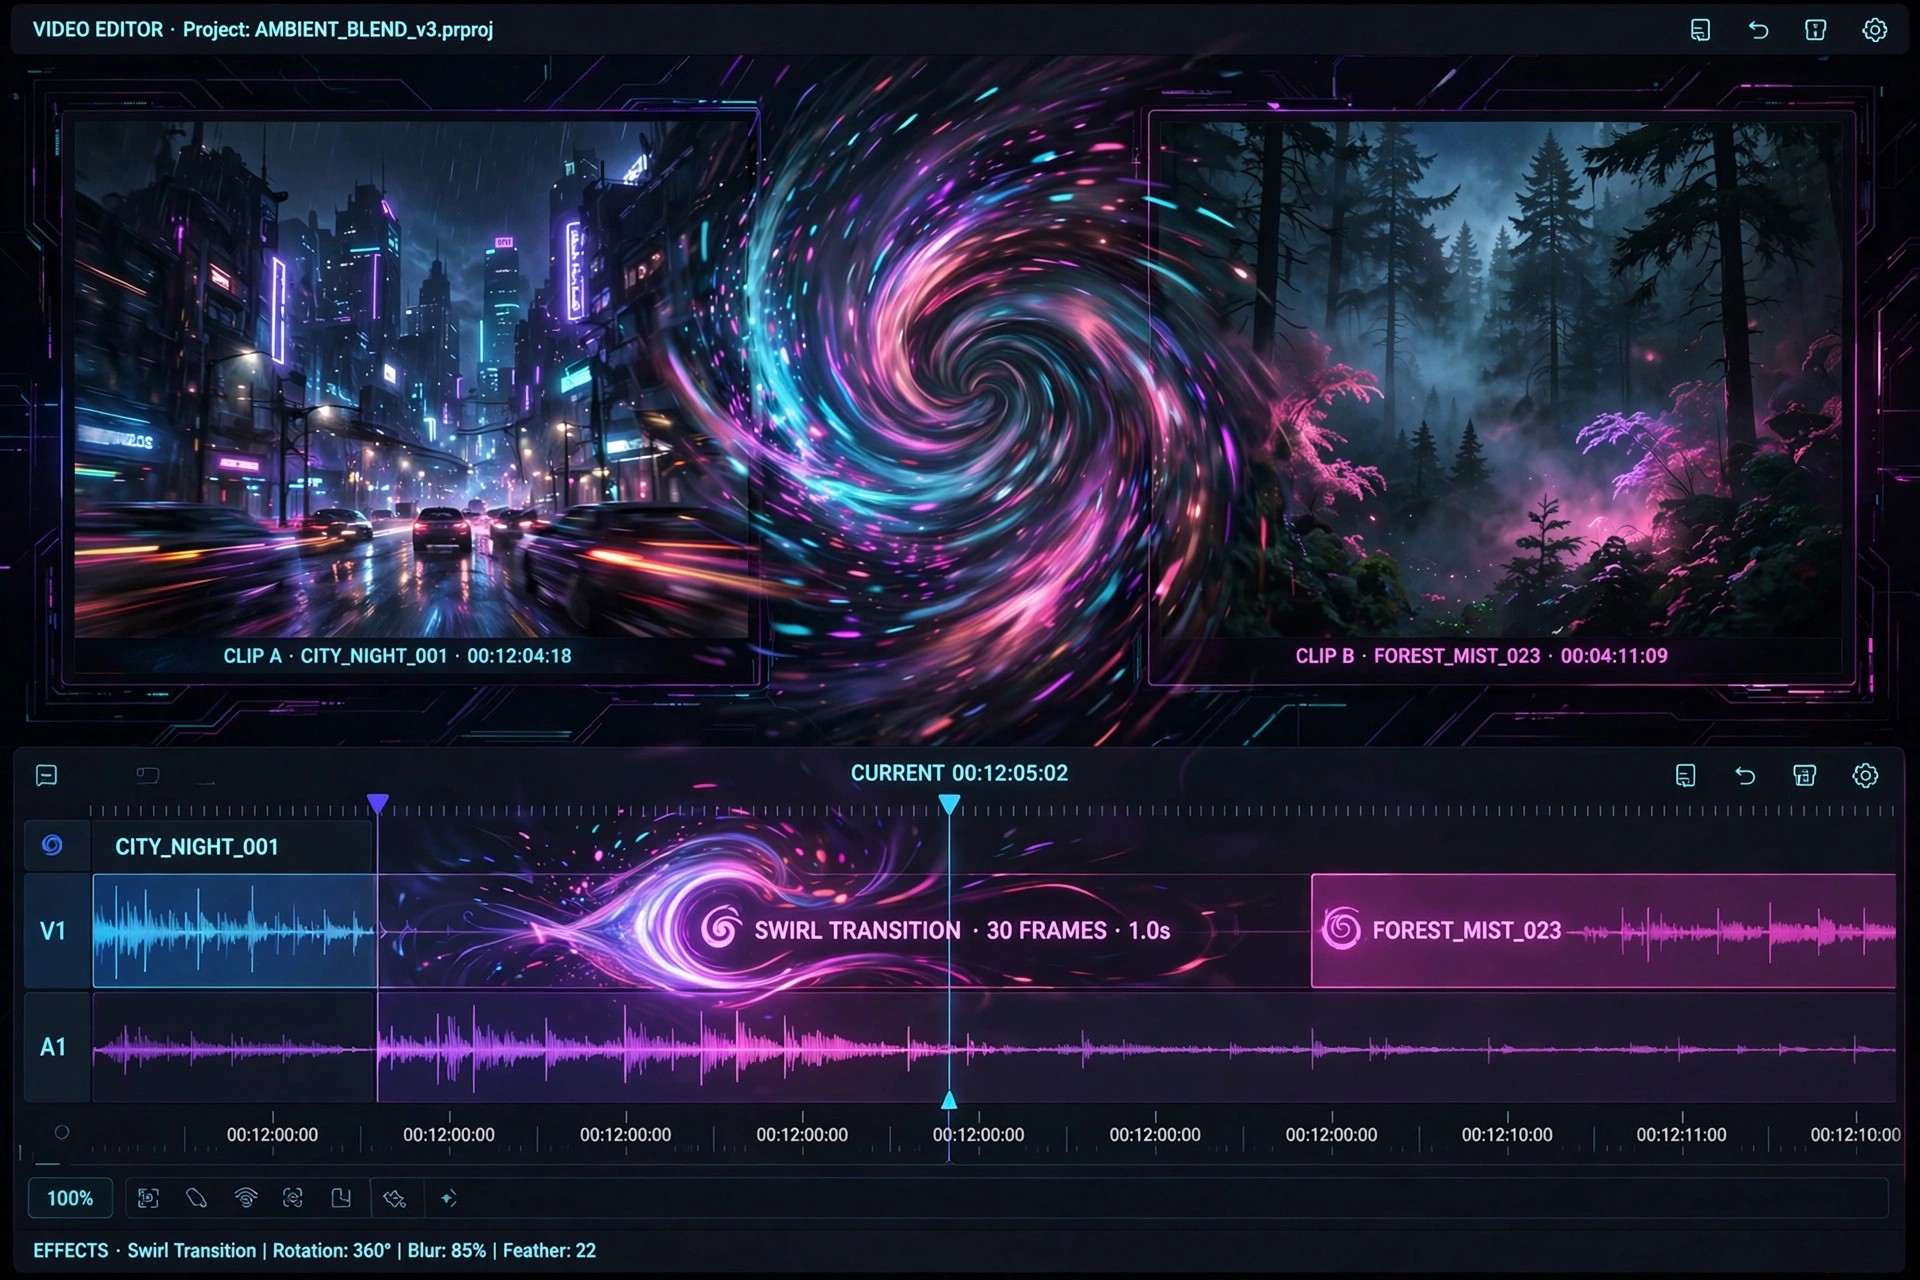1920x1280 pixels.
Task: Click the Clip A city night preview
Action: click(411, 380)
